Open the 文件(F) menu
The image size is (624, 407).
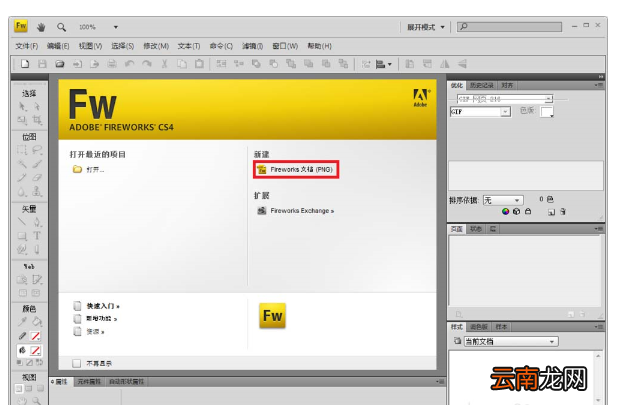click(x=27, y=46)
